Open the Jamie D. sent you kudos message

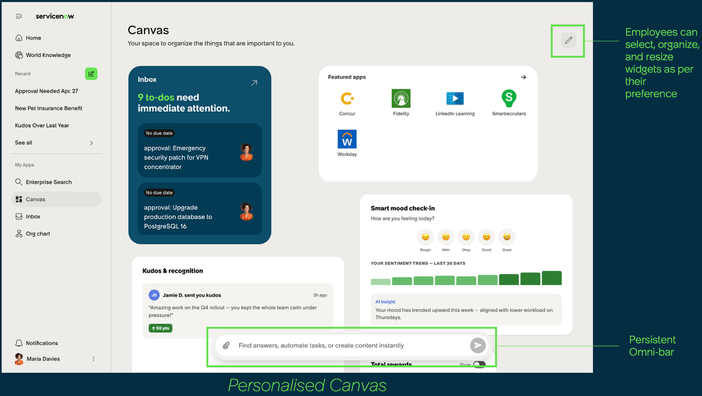(x=238, y=311)
